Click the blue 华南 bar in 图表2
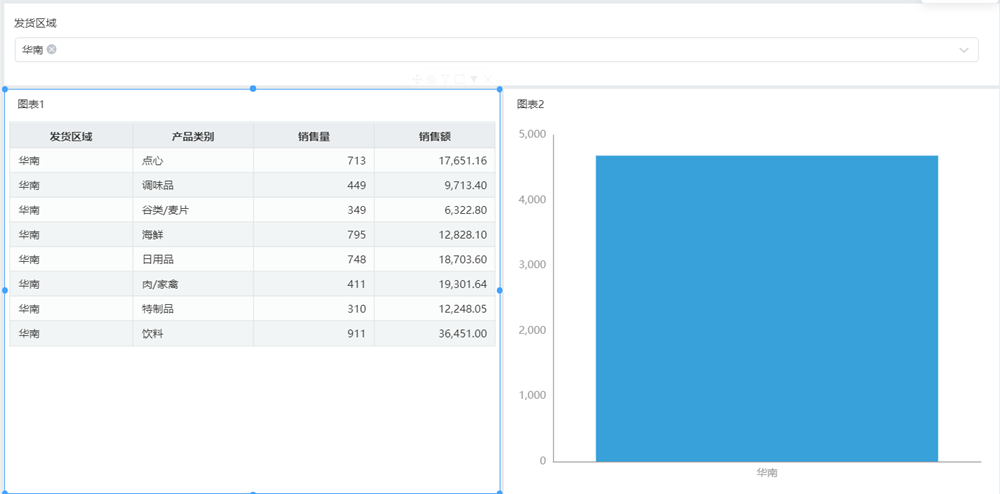Viewport: 1000px width, 494px height. tap(767, 309)
